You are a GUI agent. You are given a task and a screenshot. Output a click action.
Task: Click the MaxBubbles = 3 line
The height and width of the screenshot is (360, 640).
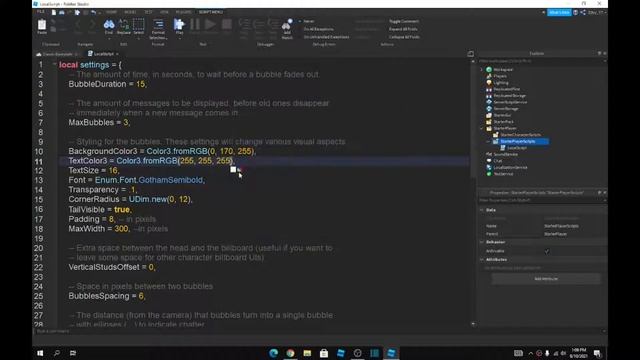pyautogui.click(x=99, y=122)
